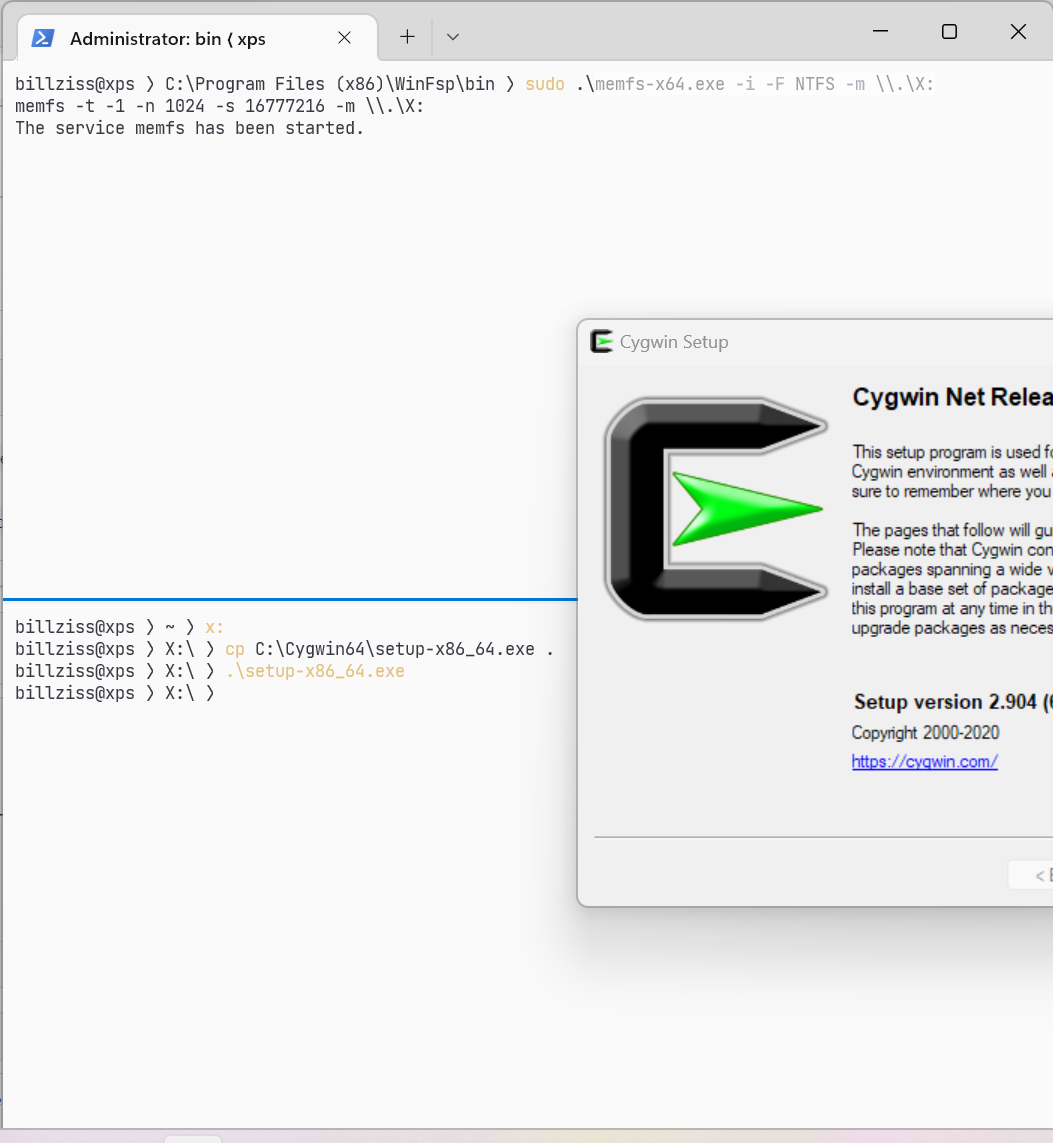Close the Administrator: bin tab
This screenshot has width=1053, height=1143.
345,38
